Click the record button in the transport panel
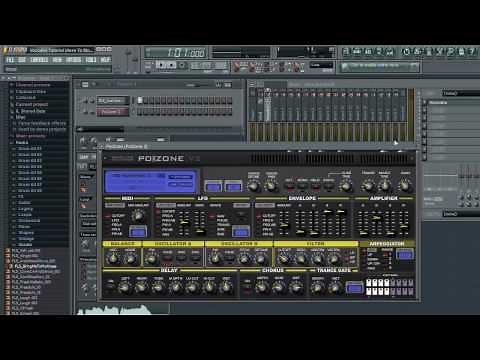480x360 pixels. (182, 65)
